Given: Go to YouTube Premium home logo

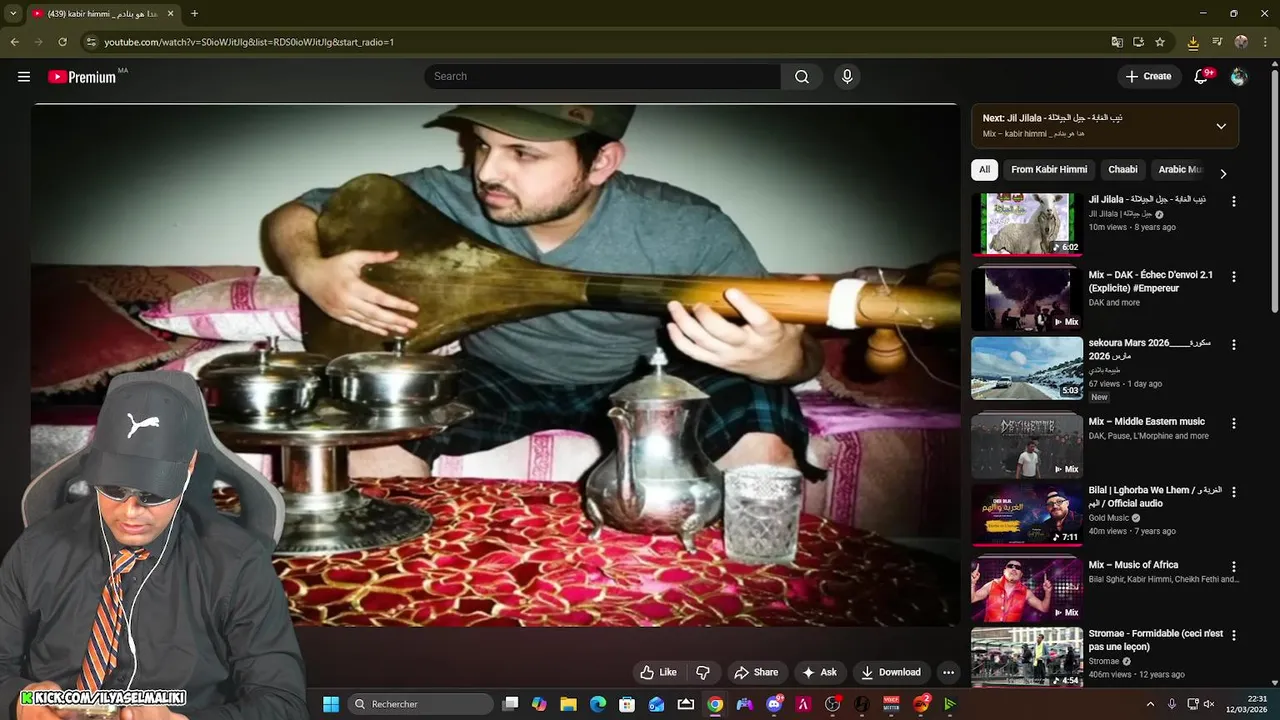Looking at the screenshot, I should pos(83,77).
